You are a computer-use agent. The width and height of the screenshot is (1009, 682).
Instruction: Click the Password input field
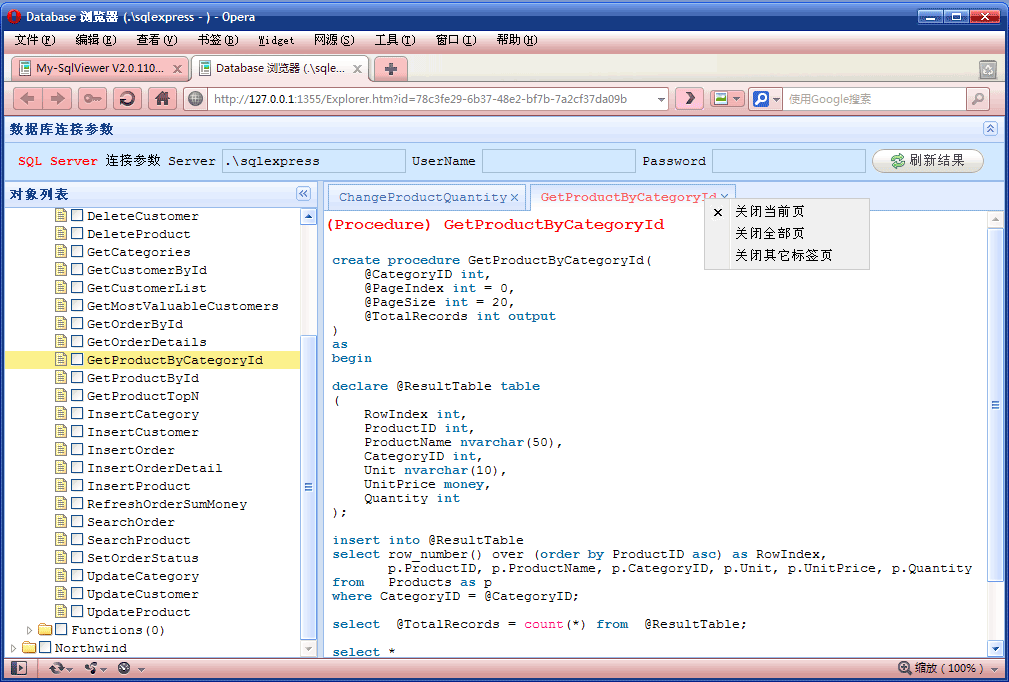tap(788, 161)
